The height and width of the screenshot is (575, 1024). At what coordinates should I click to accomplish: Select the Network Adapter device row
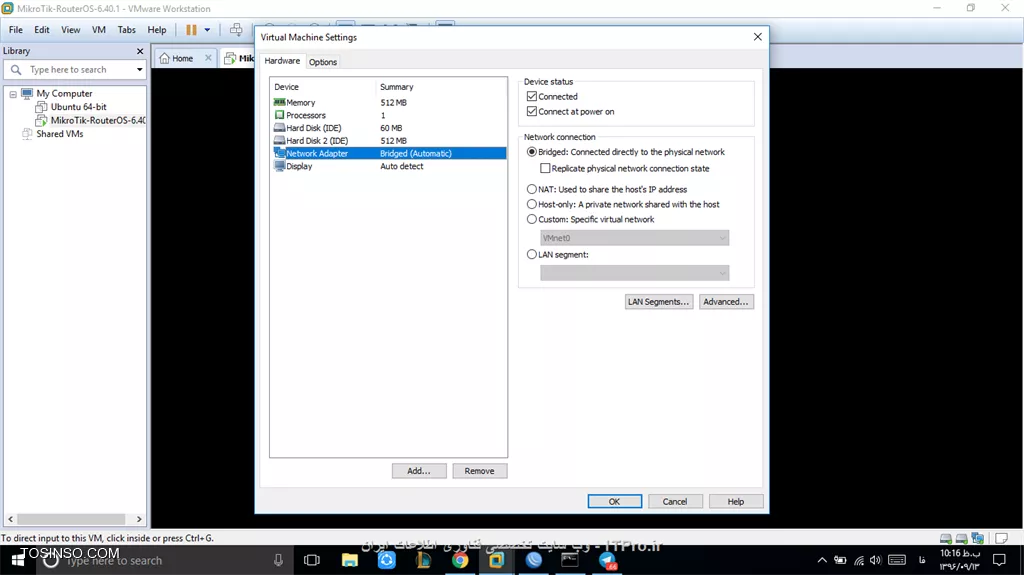tap(389, 154)
